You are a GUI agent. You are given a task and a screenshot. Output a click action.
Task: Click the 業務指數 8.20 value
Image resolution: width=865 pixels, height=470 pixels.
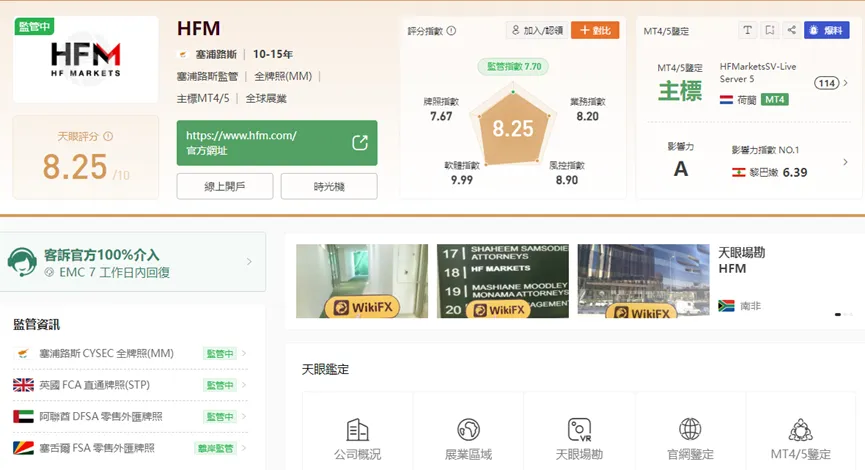click(x=588, y=116)
